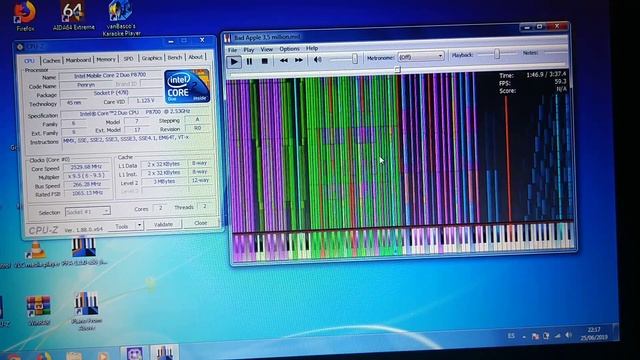This screenshot has width=640, height=360.
Task: Show hidden tray icons arrow
Action: click(524, 337)
